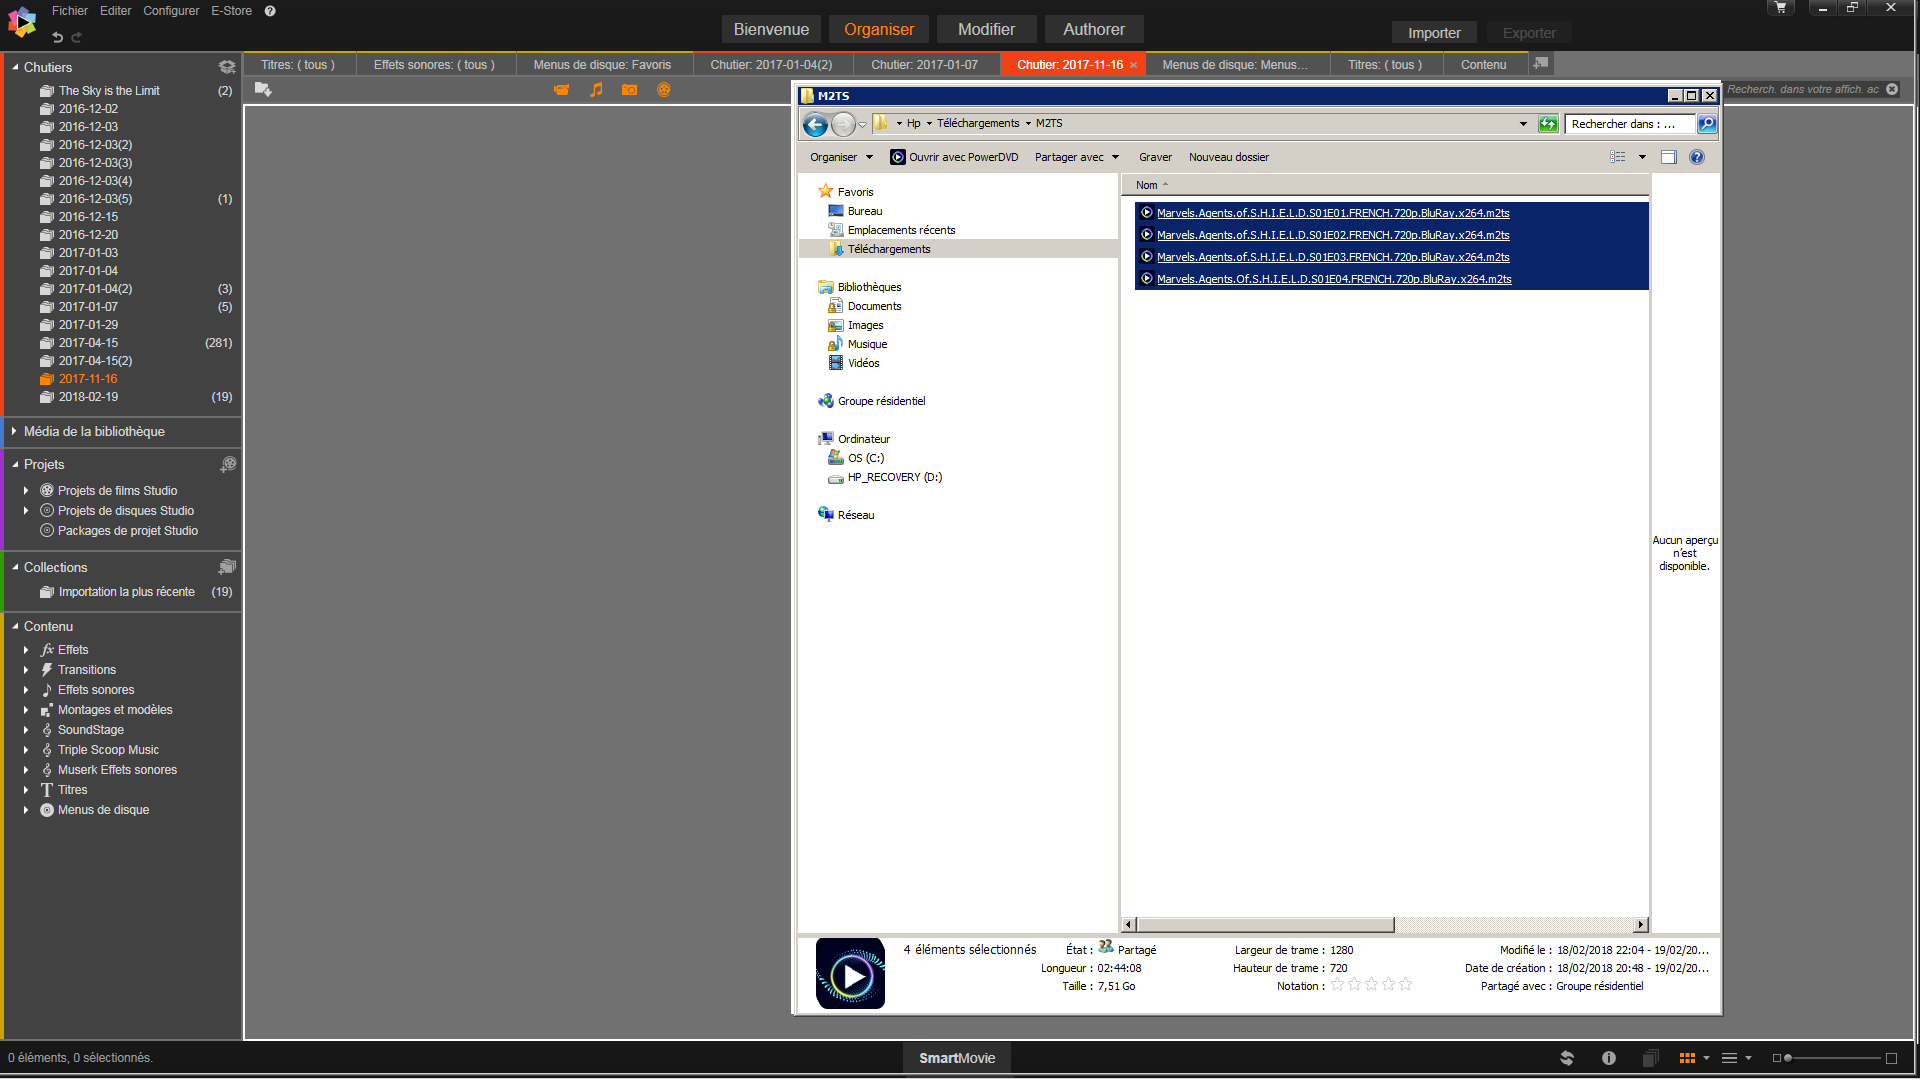The height and width of the screenshot is (1080, 1920).
Task: Switch to the Authorer tab
Action: tap(1094, 30)
